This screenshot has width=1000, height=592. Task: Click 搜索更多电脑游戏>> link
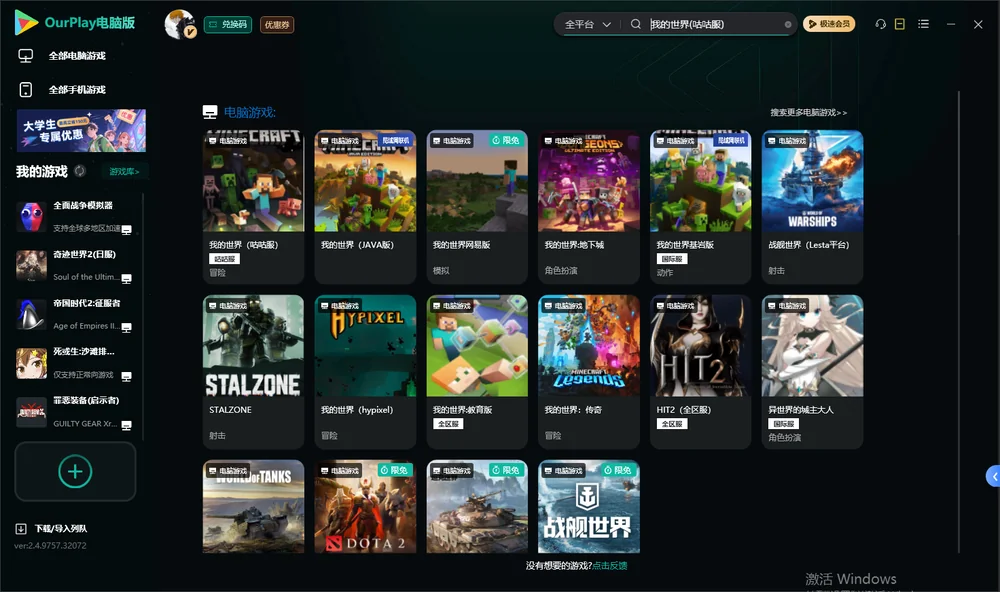coord(809,113)
